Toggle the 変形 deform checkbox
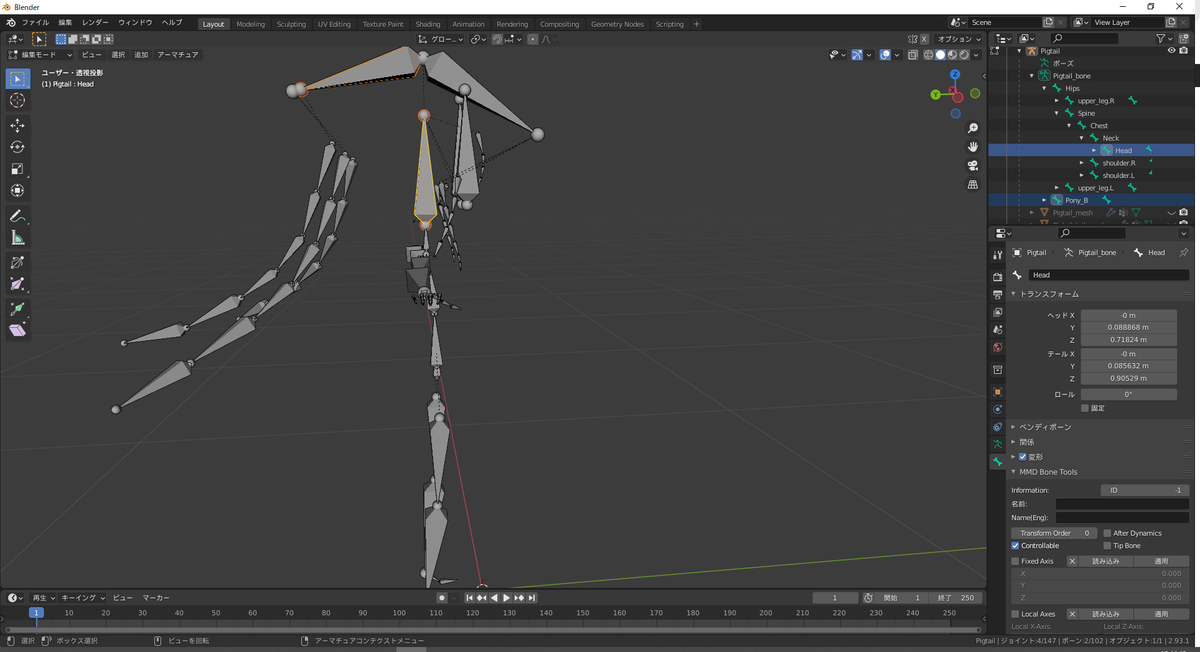The image size is (1200, 652). (1022, 457)
